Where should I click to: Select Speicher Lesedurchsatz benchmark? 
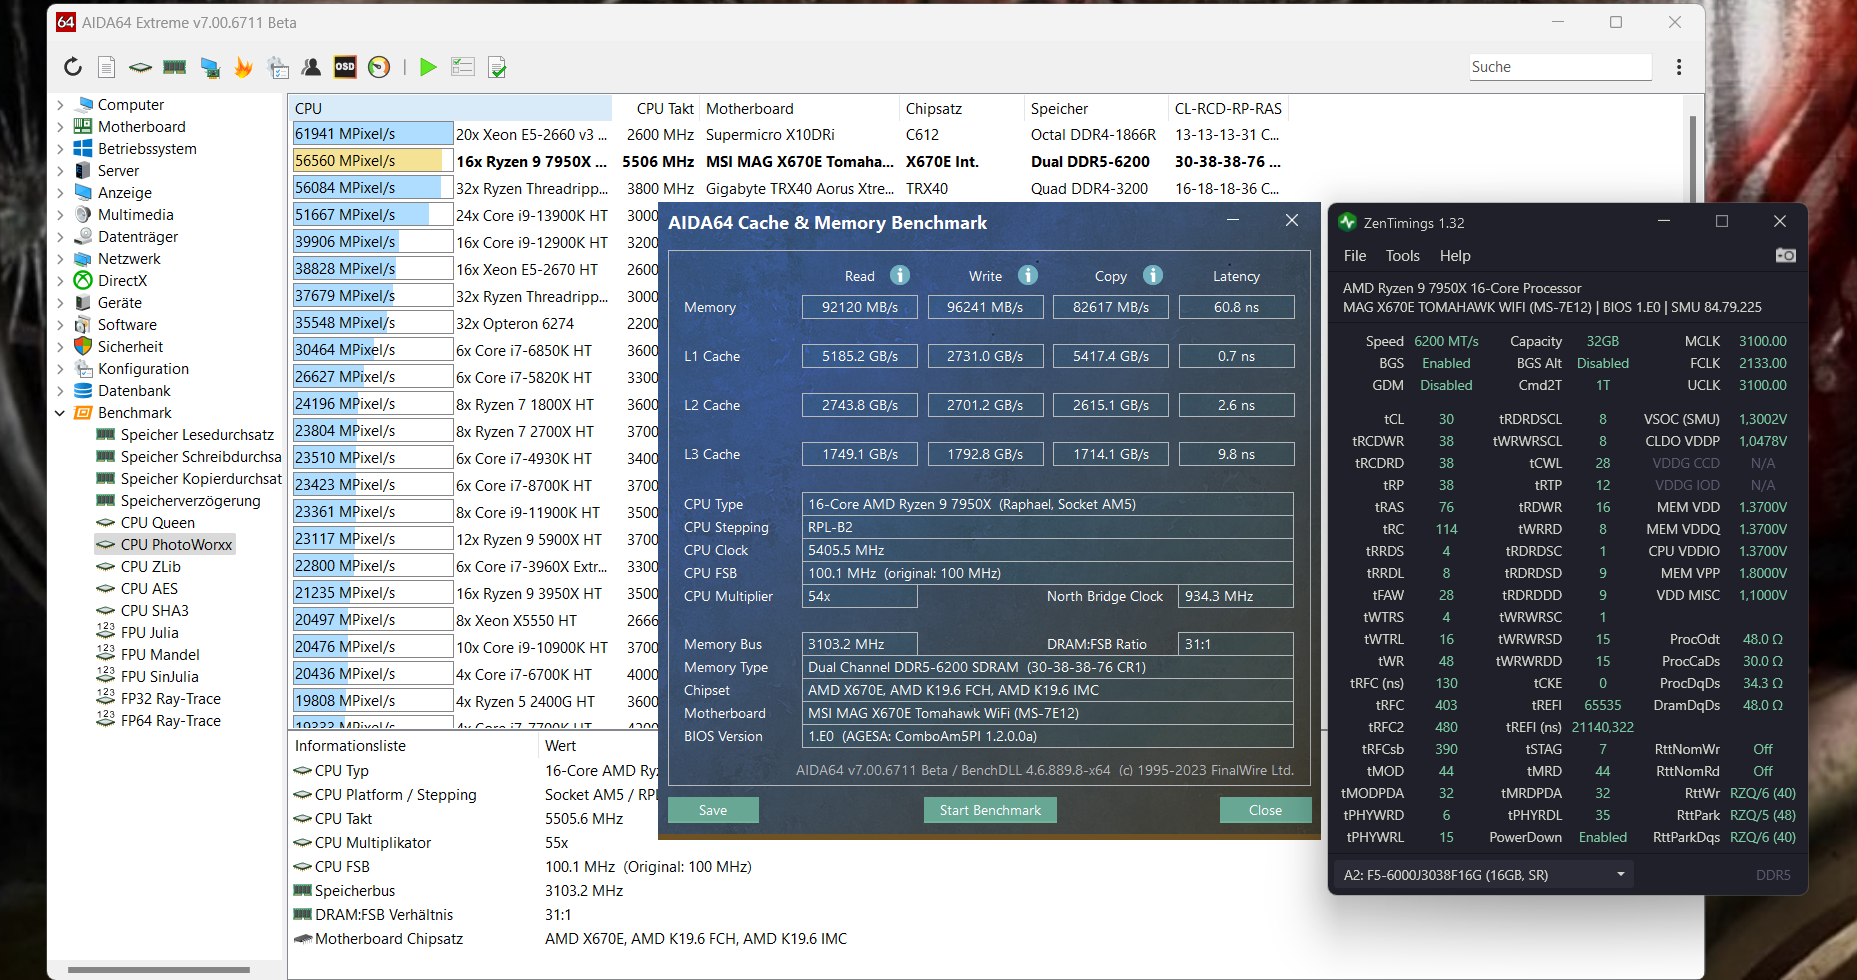185,435
